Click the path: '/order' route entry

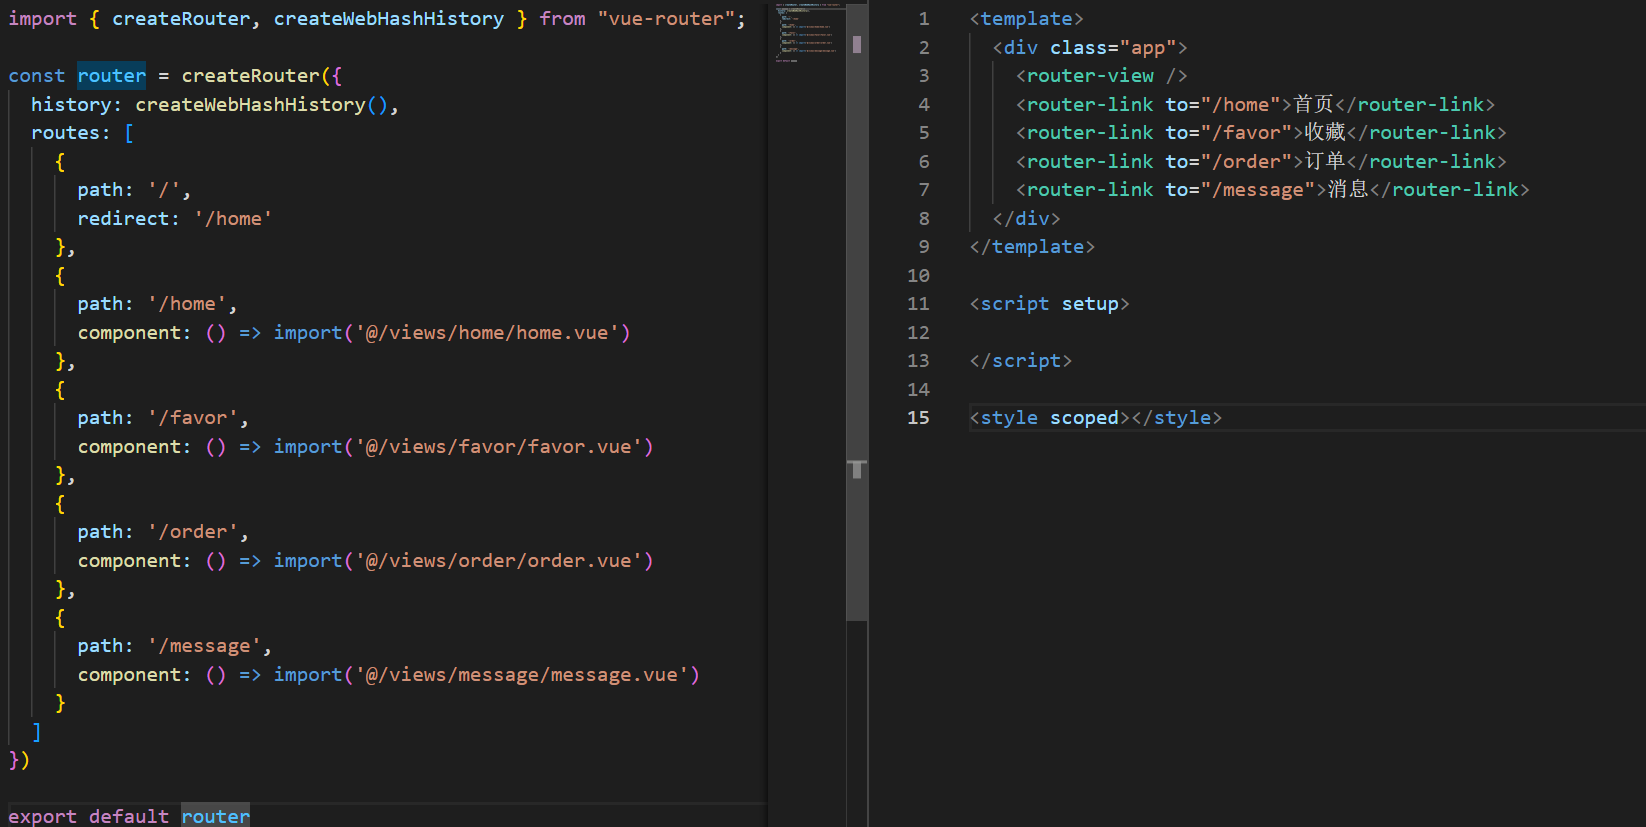point(163,532)
